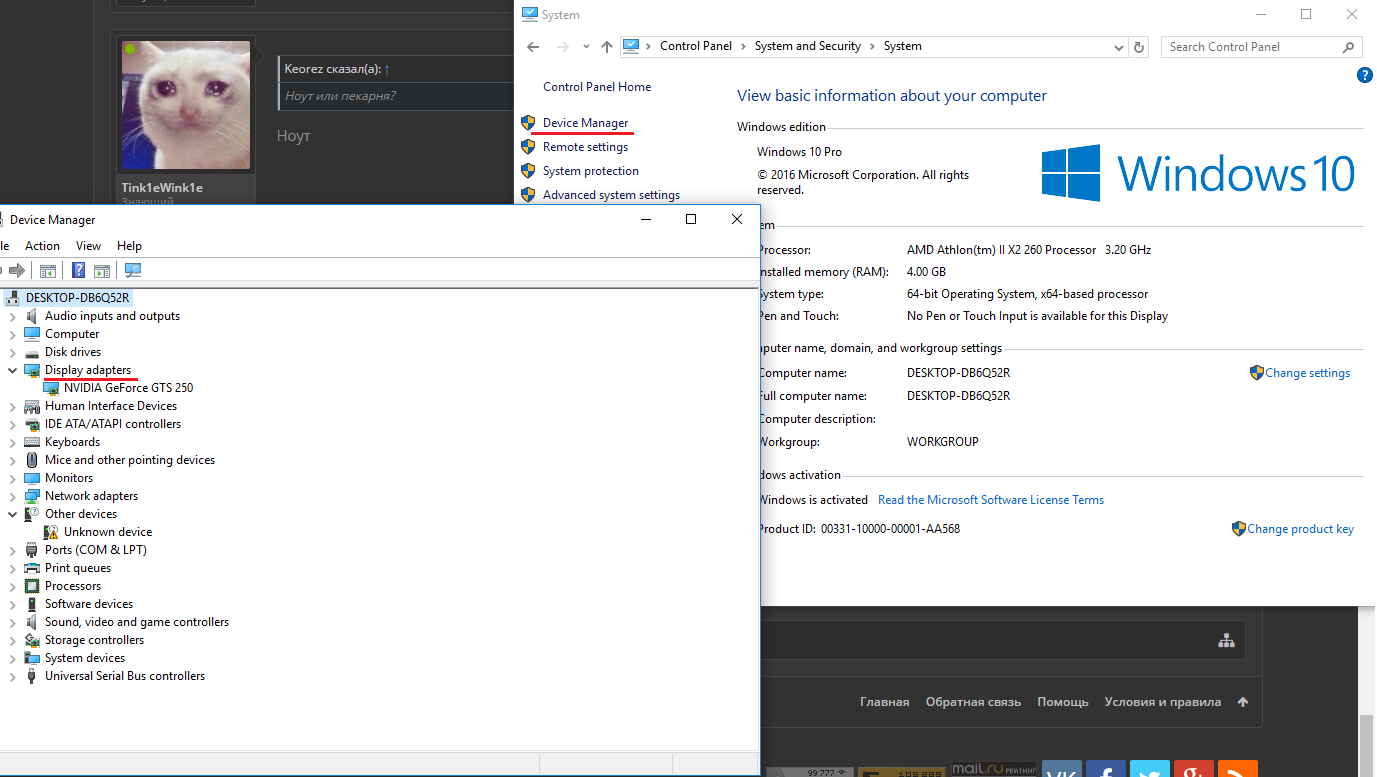Click the System and Security breadcrumb

808,46
